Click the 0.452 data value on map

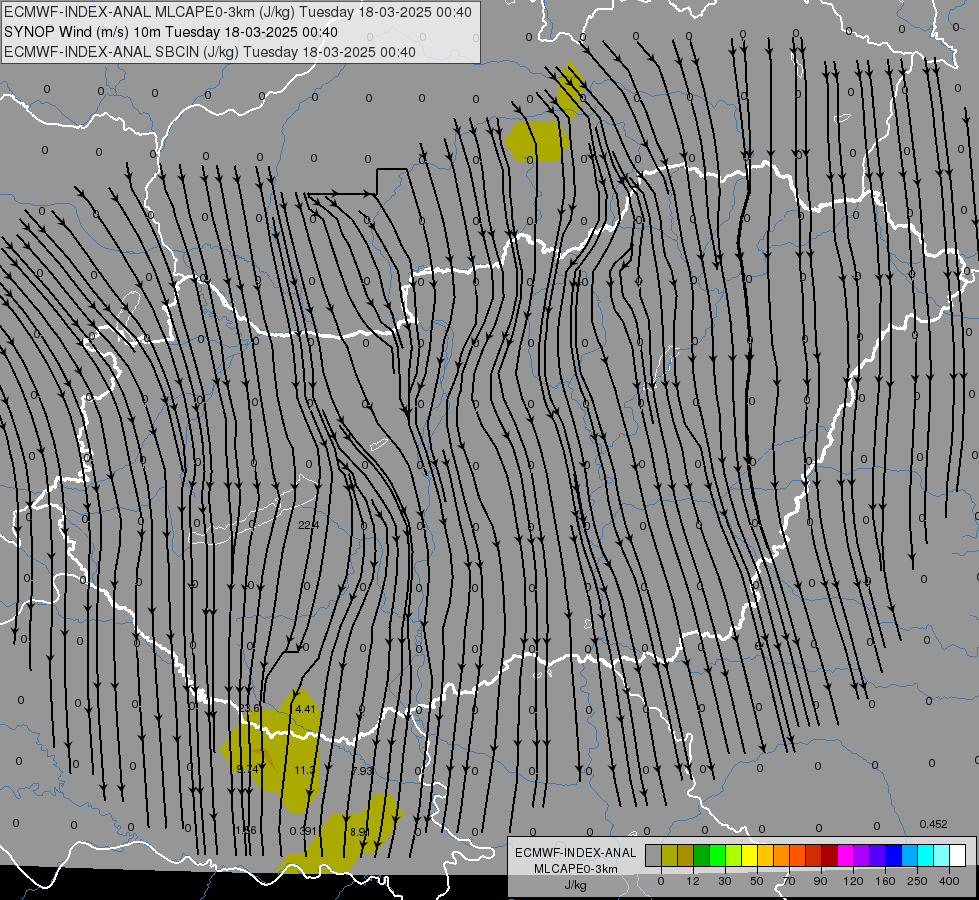[x=933, y=824]
